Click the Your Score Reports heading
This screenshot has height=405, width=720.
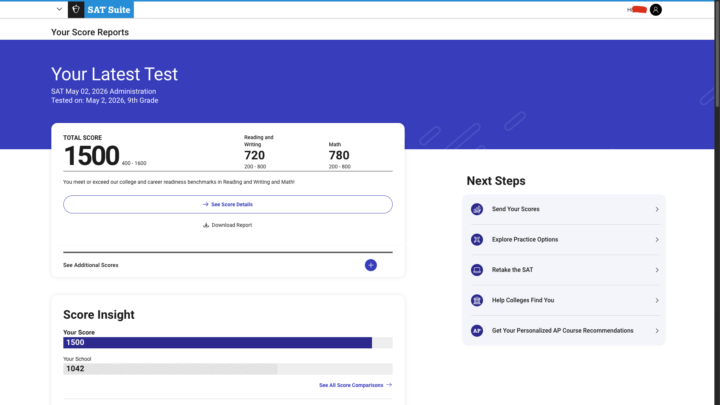click(90, 32)
